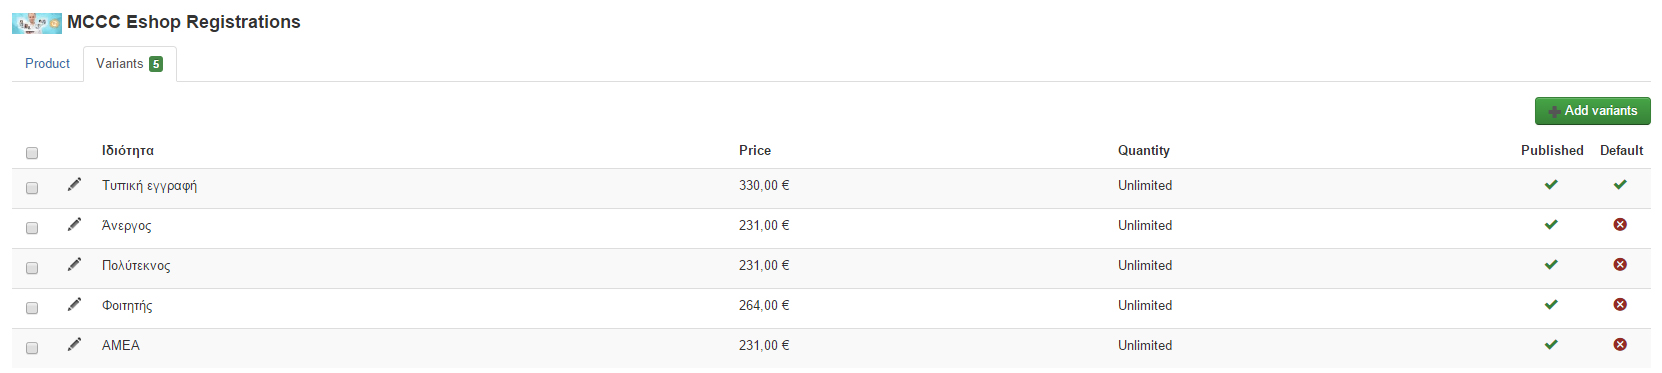The height and width of the screenshot is (373, 1662).
Task: Click the red default icon for Φοιτητής
Action: point(1620,305)
